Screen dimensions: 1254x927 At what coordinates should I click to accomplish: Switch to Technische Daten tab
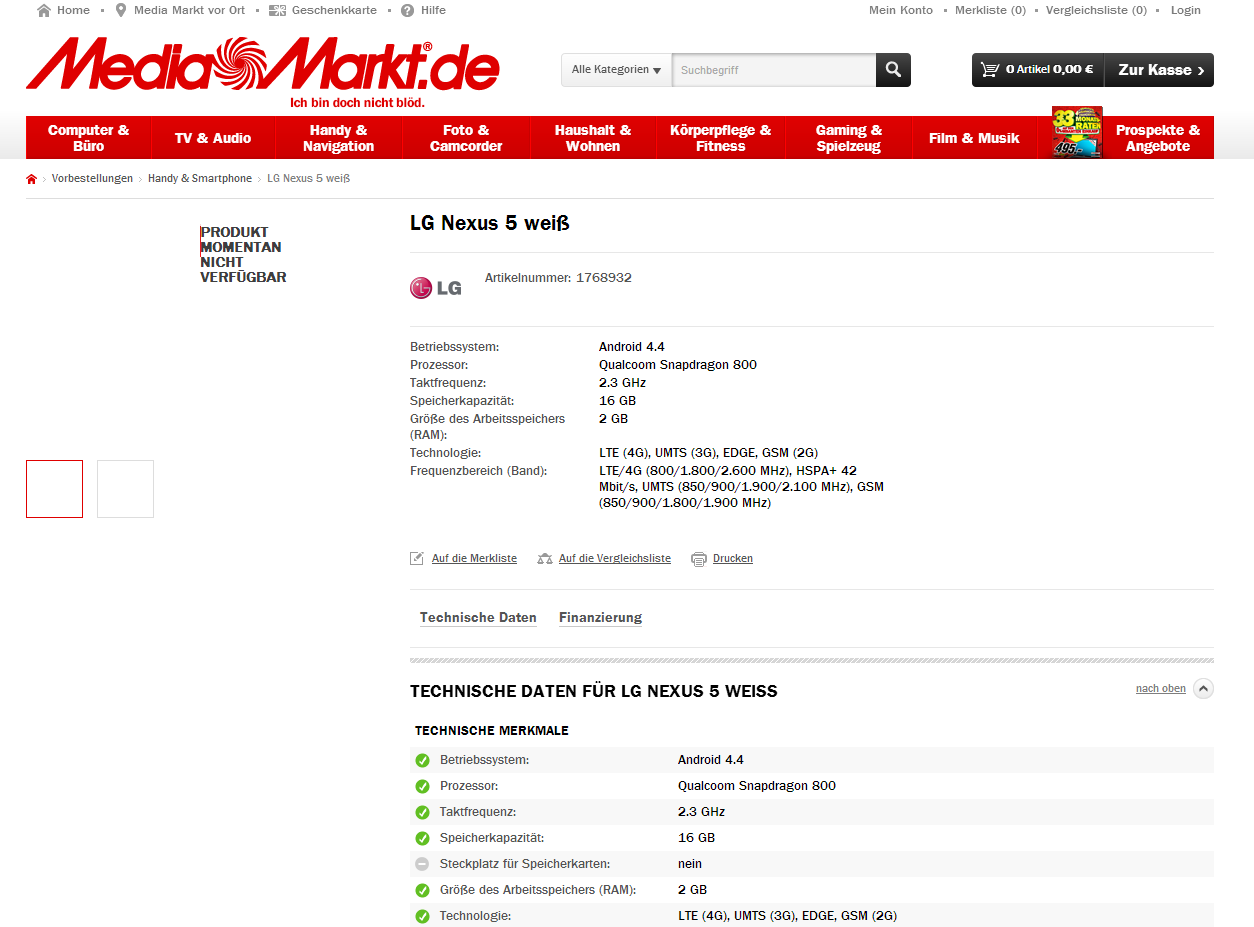pos(478,618)
